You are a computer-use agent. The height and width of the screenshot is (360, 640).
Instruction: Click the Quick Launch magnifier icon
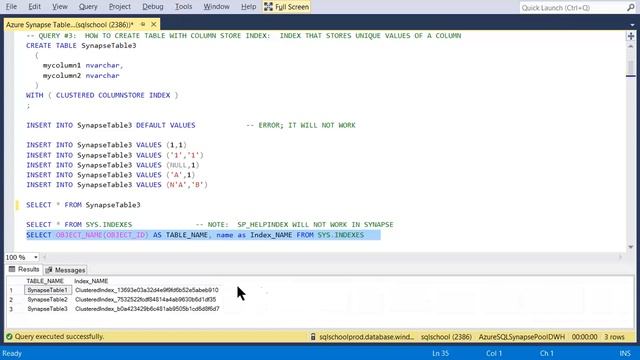(x=631, y=7)
